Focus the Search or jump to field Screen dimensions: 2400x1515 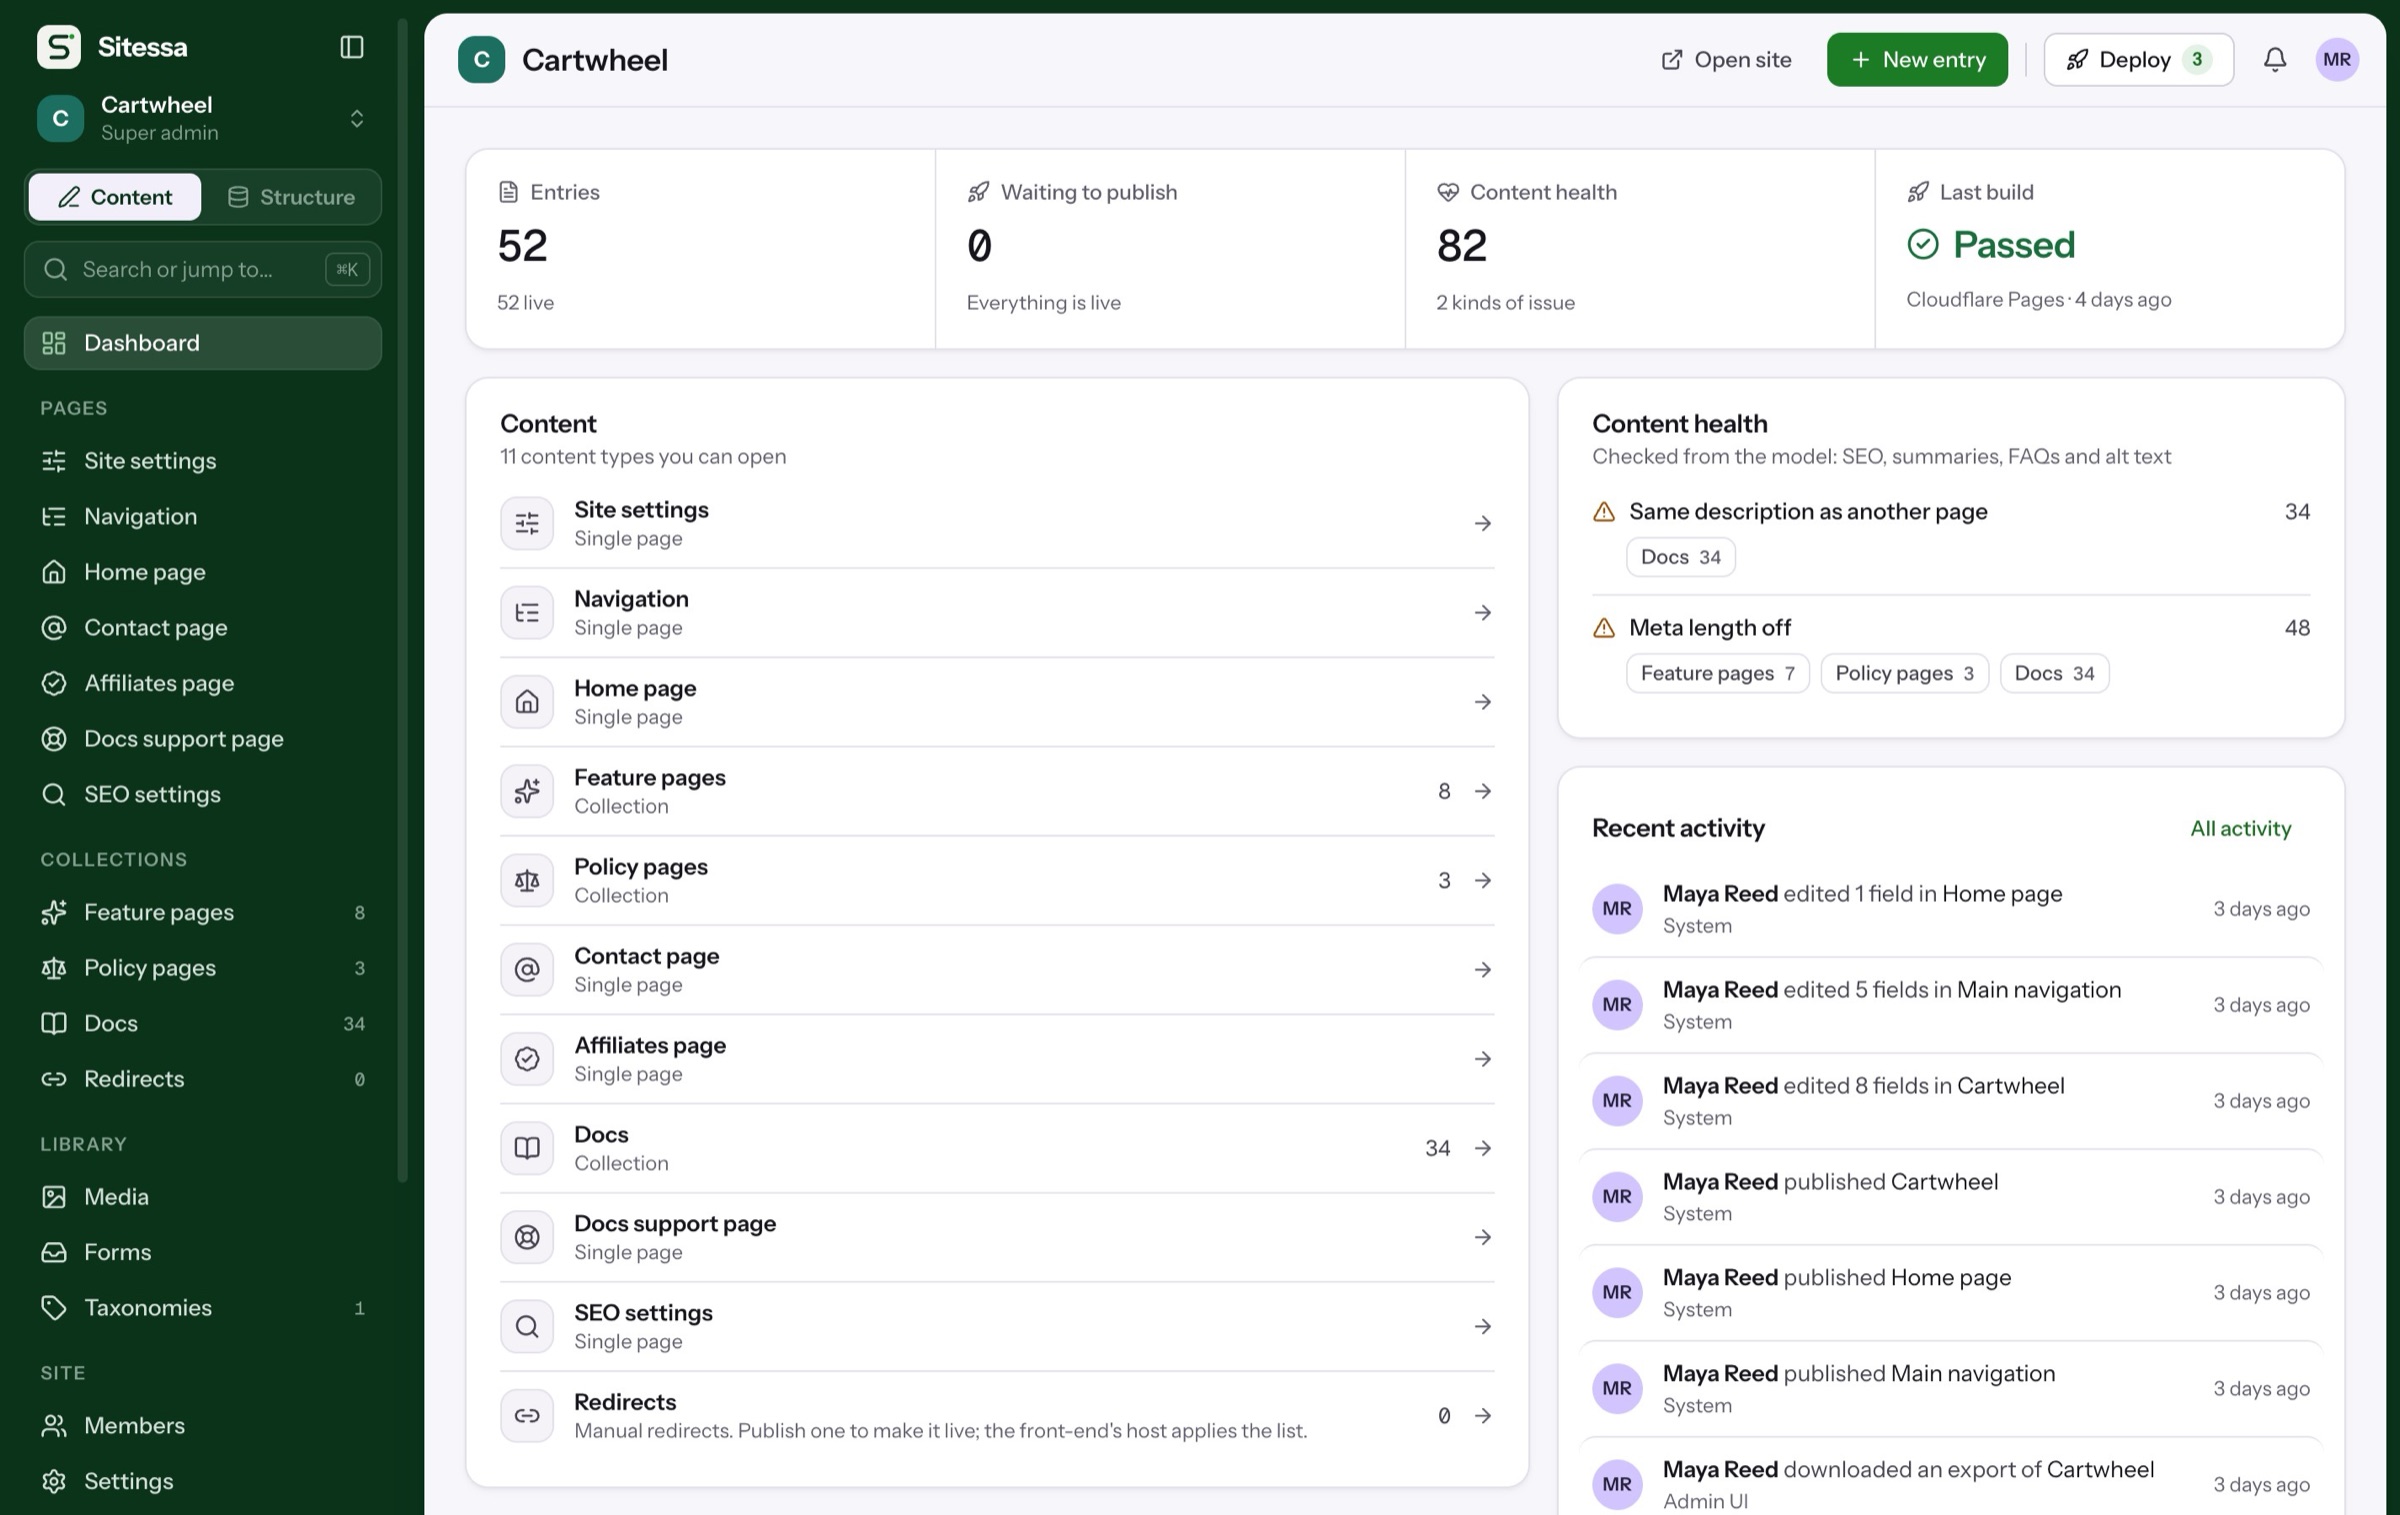click(x=203, y=269)
